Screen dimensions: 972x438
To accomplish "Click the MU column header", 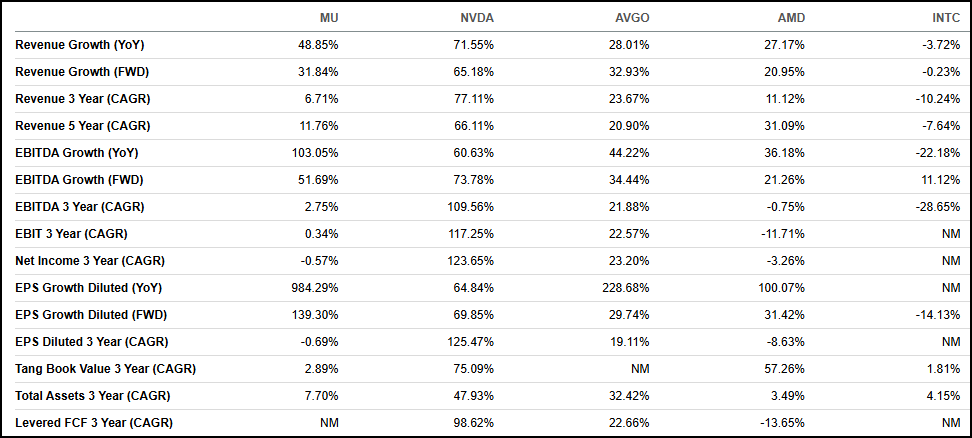I will 328,18.
